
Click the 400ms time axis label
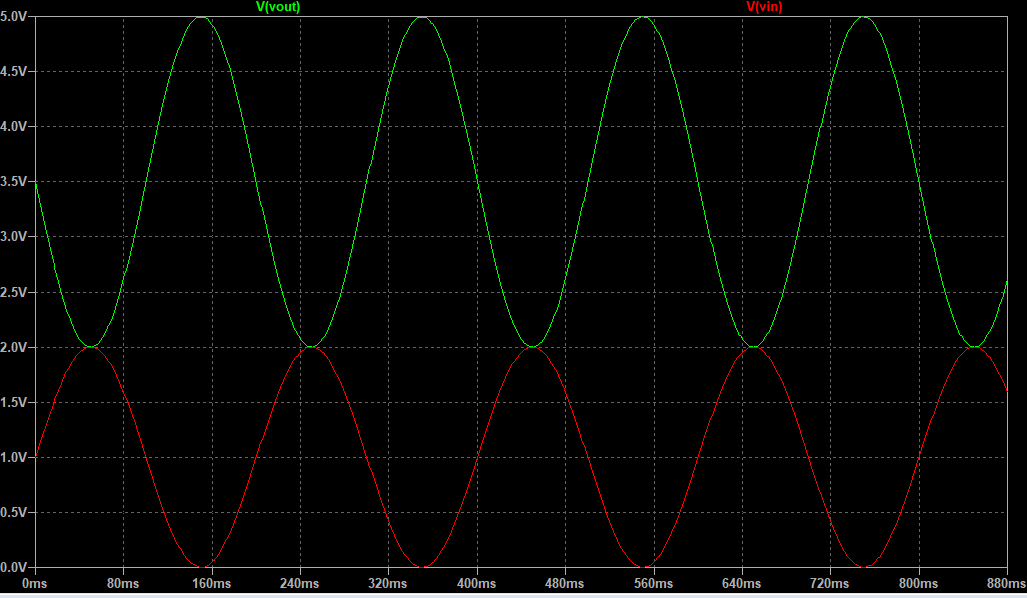click(x=477, y=583)
